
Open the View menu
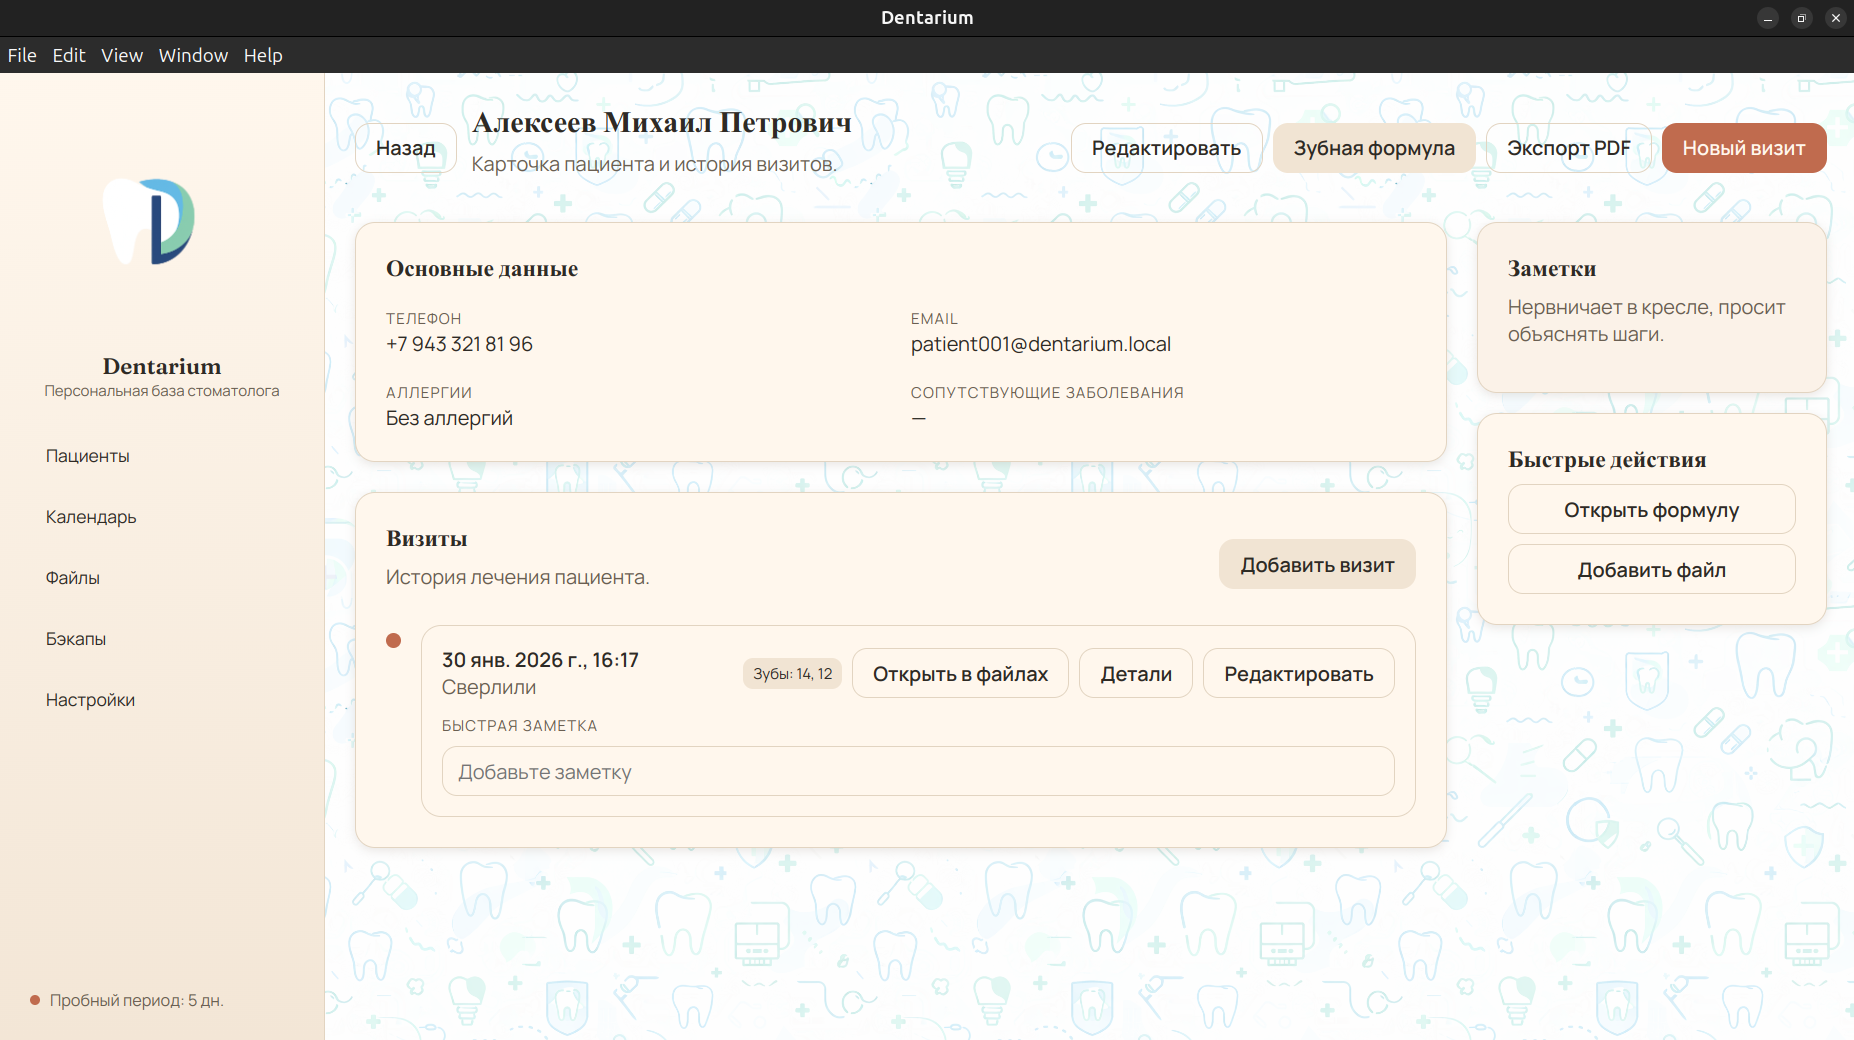(x=121, y=55)
